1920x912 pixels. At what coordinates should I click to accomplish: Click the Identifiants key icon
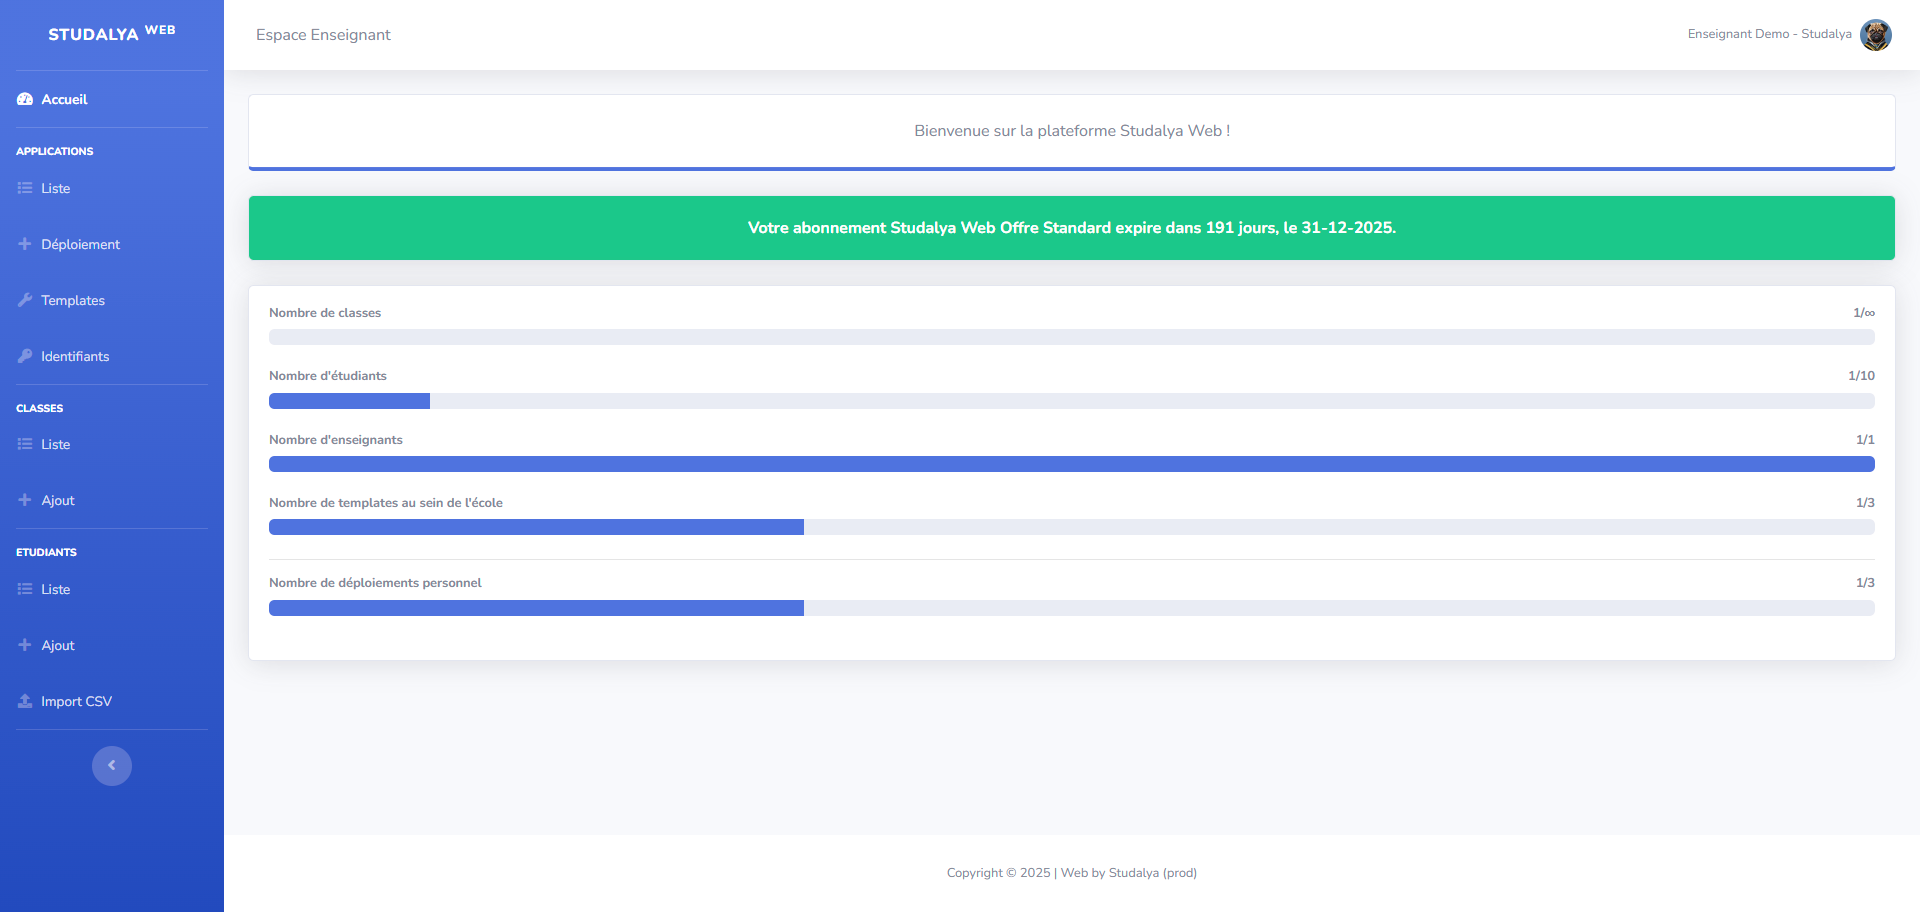25,356
